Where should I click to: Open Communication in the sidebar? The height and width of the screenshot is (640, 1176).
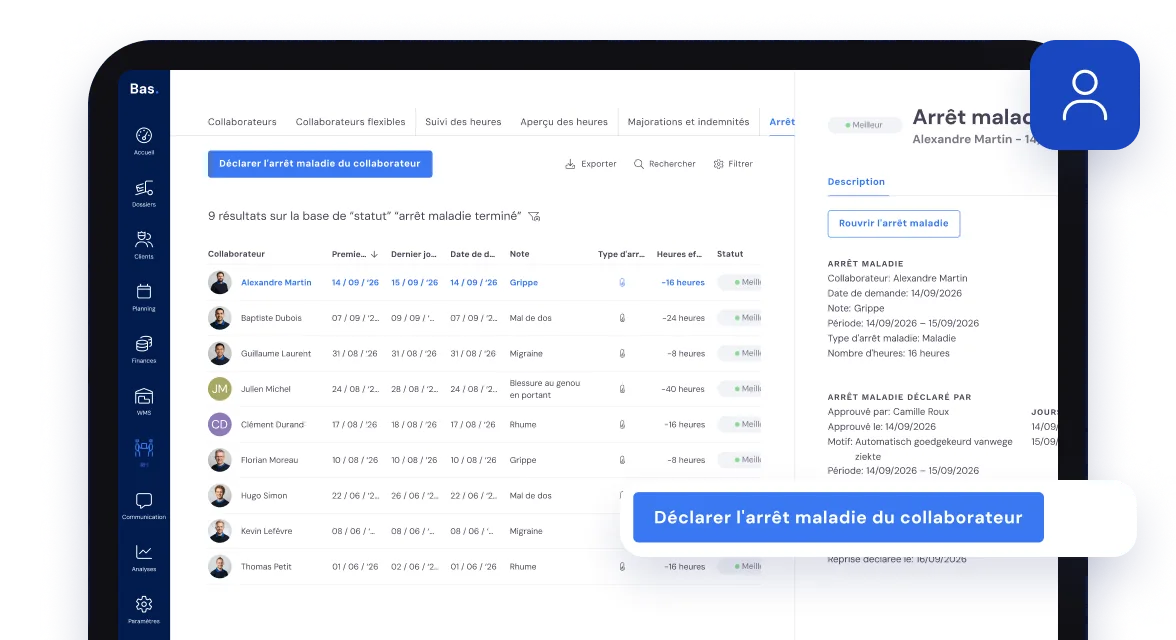coord(144,506)
